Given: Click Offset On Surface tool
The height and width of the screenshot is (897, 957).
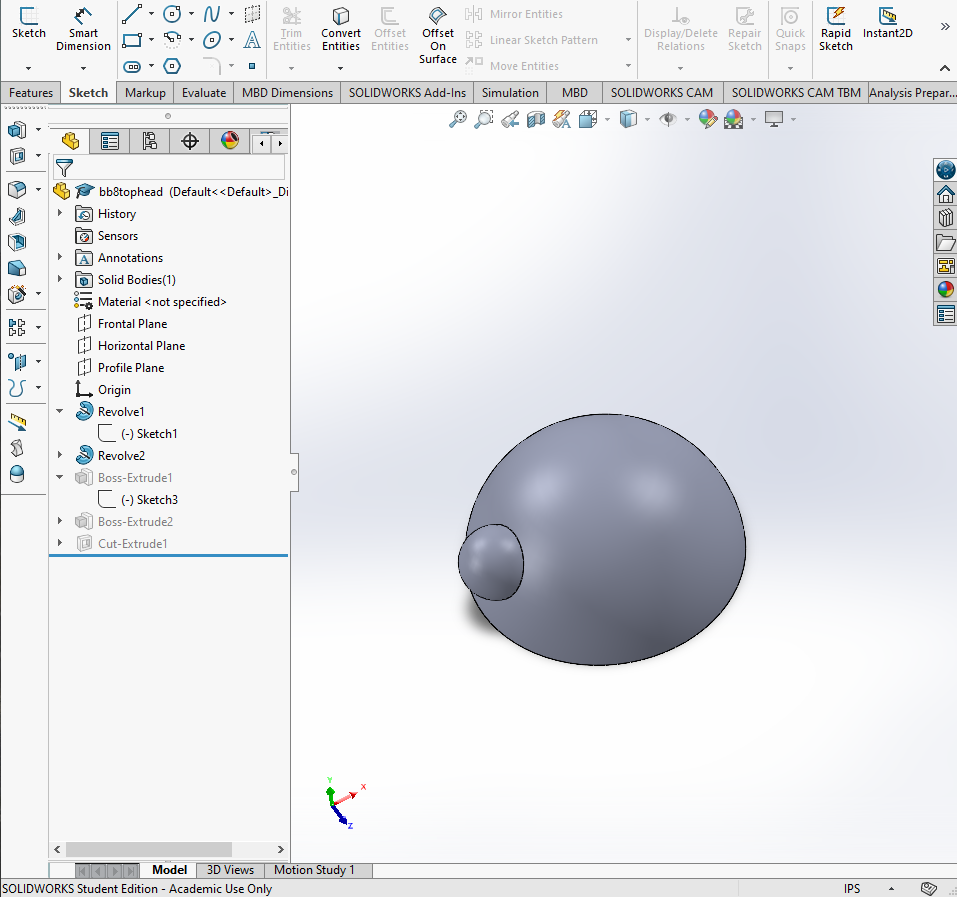Looking at the screenshot, I should point(438,35).
